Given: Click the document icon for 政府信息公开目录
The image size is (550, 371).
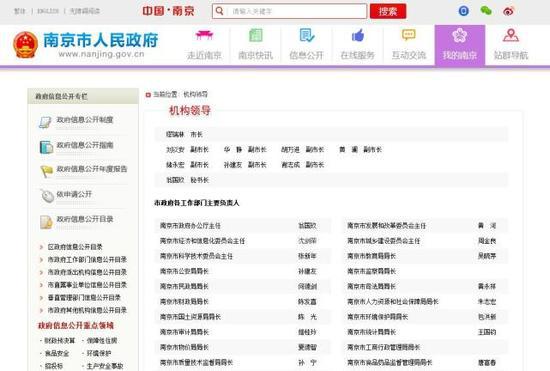Looking at the screenshot, I should (46, 222).
